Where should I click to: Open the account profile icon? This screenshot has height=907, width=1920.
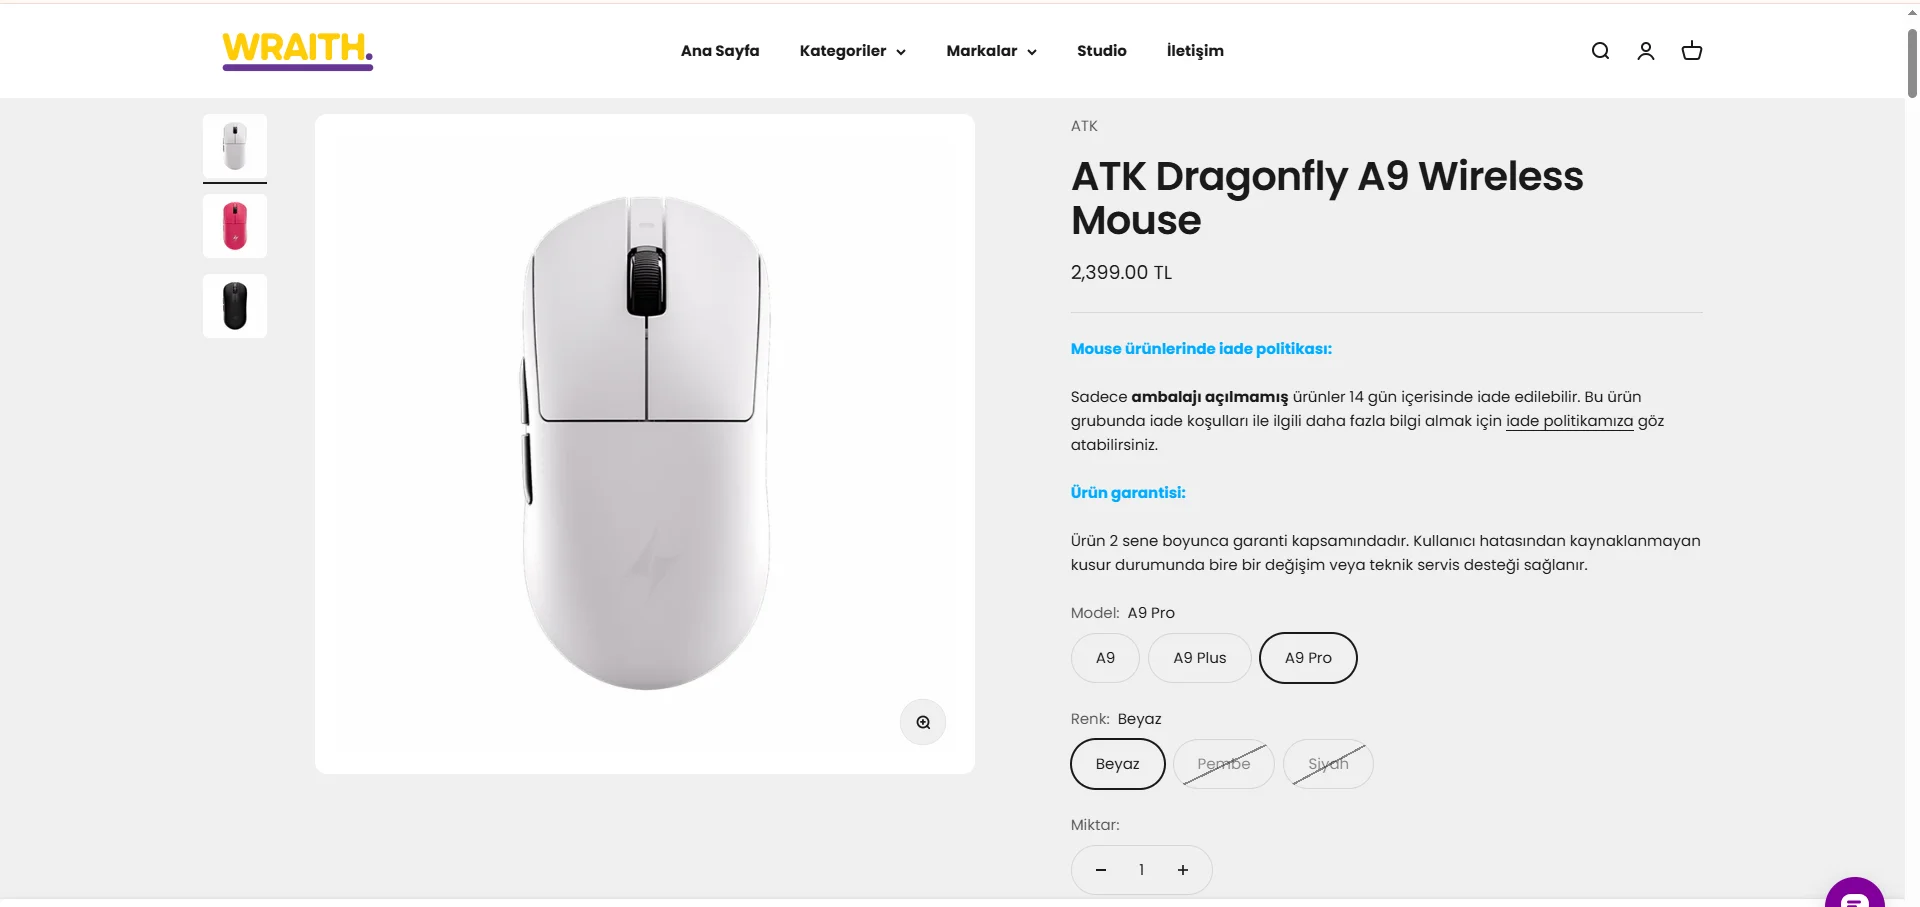[1646, 51]
